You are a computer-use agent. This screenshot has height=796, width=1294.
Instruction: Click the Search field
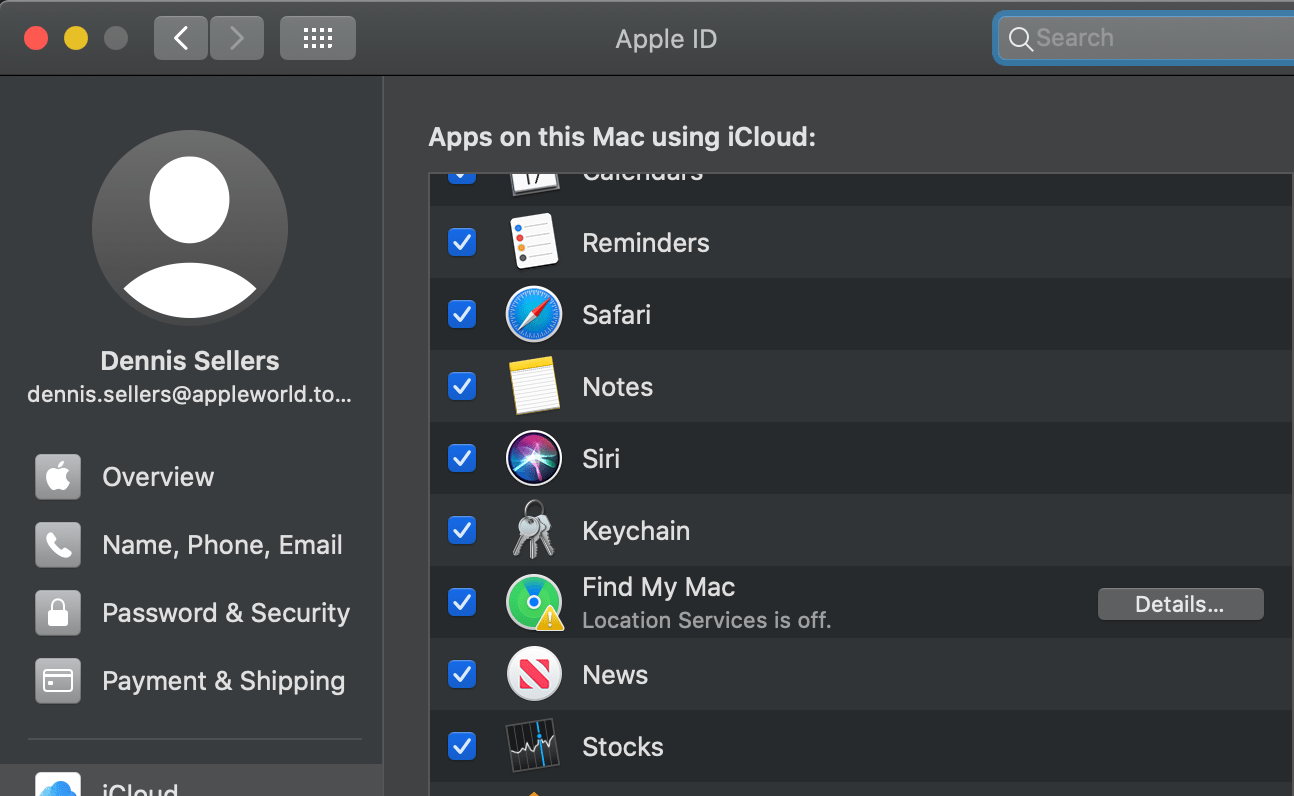1150,38
